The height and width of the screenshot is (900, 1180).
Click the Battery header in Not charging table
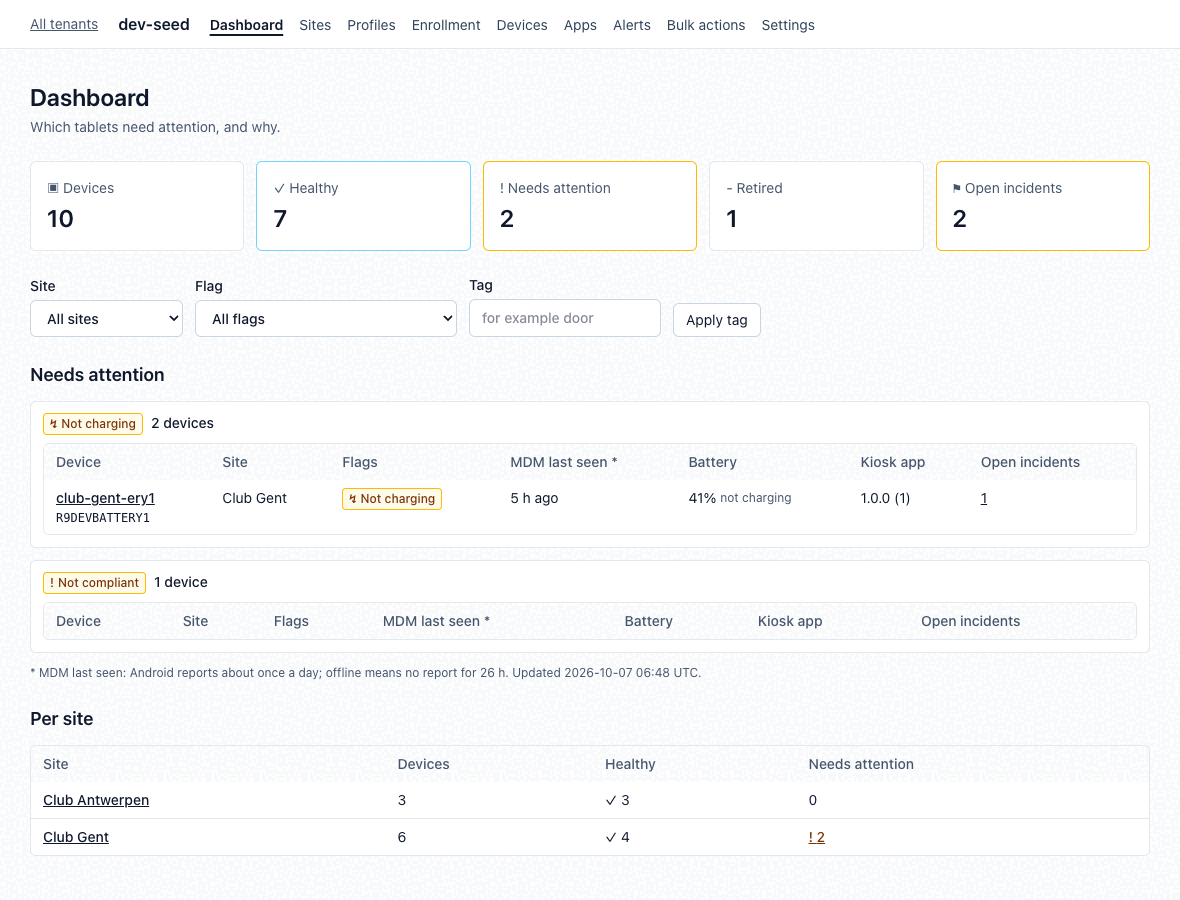(713, 462)
